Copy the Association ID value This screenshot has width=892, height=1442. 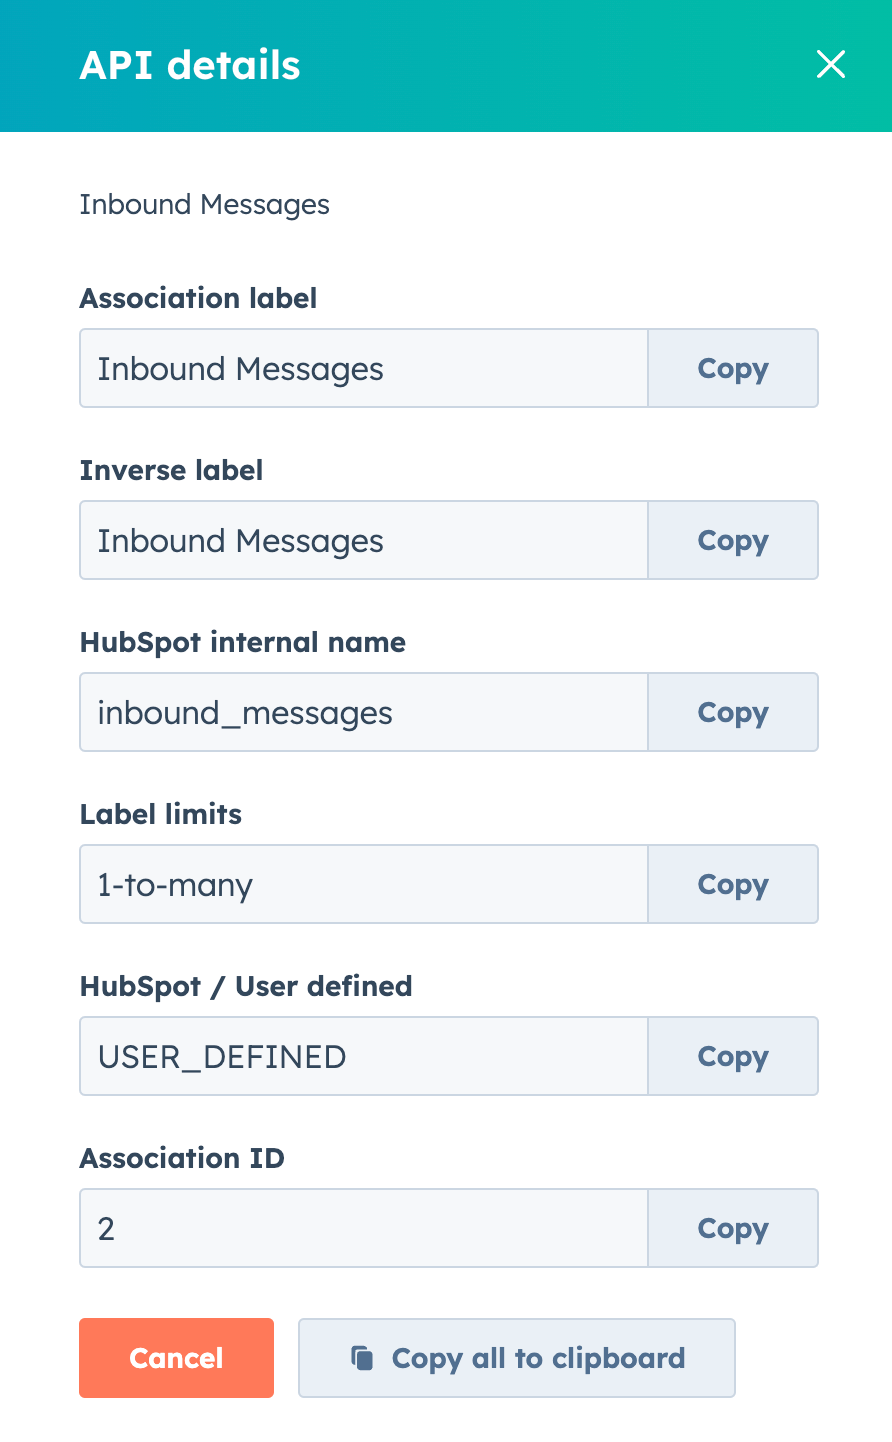(732, 1228)
